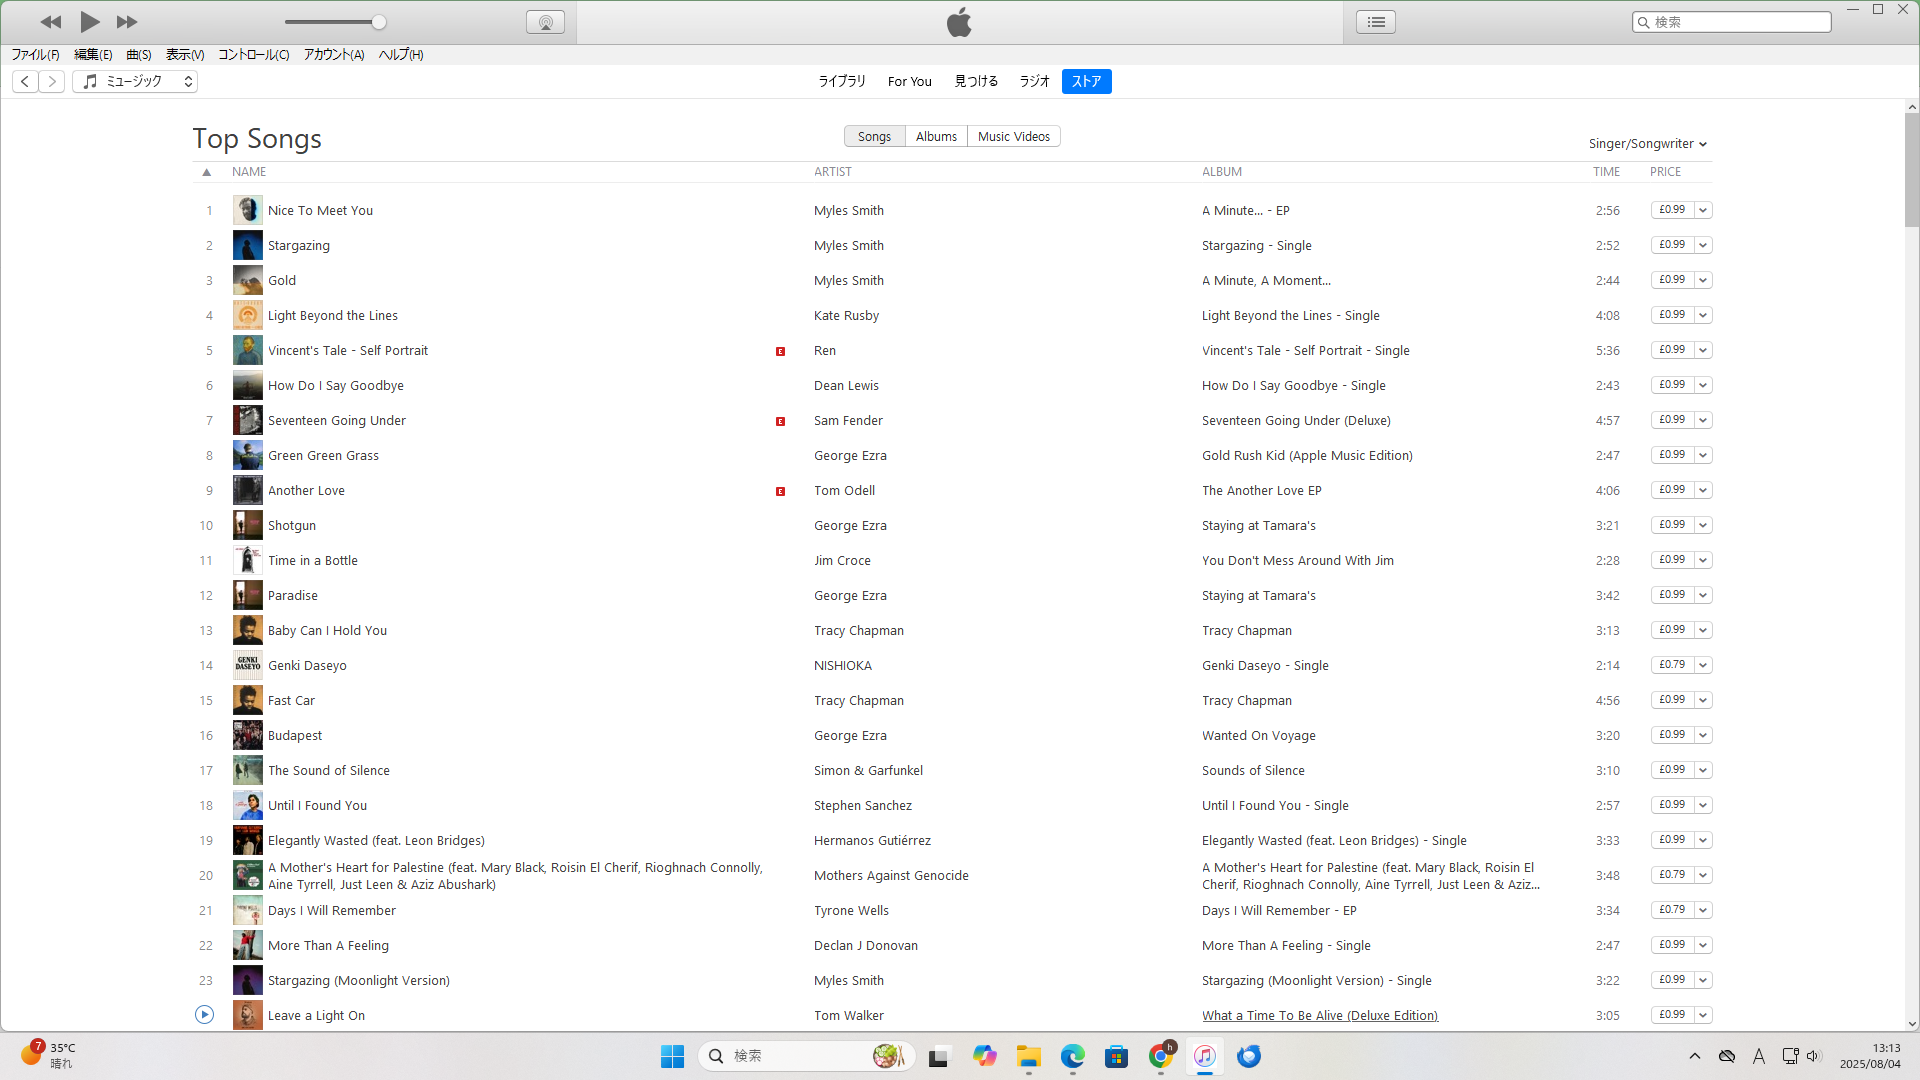Select the Songs view toggle

pos(874,136)
